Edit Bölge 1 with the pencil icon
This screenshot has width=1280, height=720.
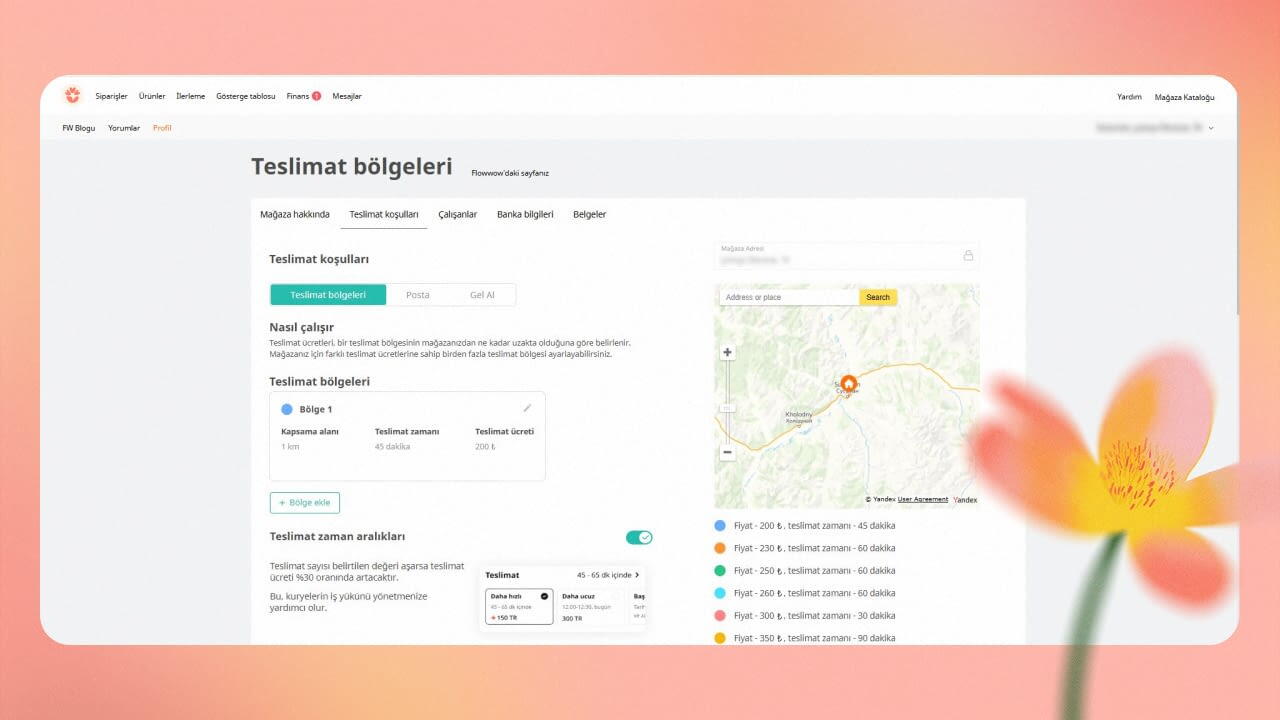point(527,408)
